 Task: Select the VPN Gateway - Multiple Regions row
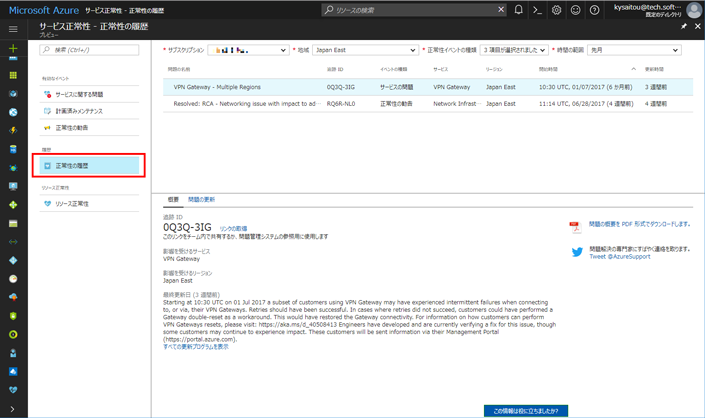pos(428,87)
